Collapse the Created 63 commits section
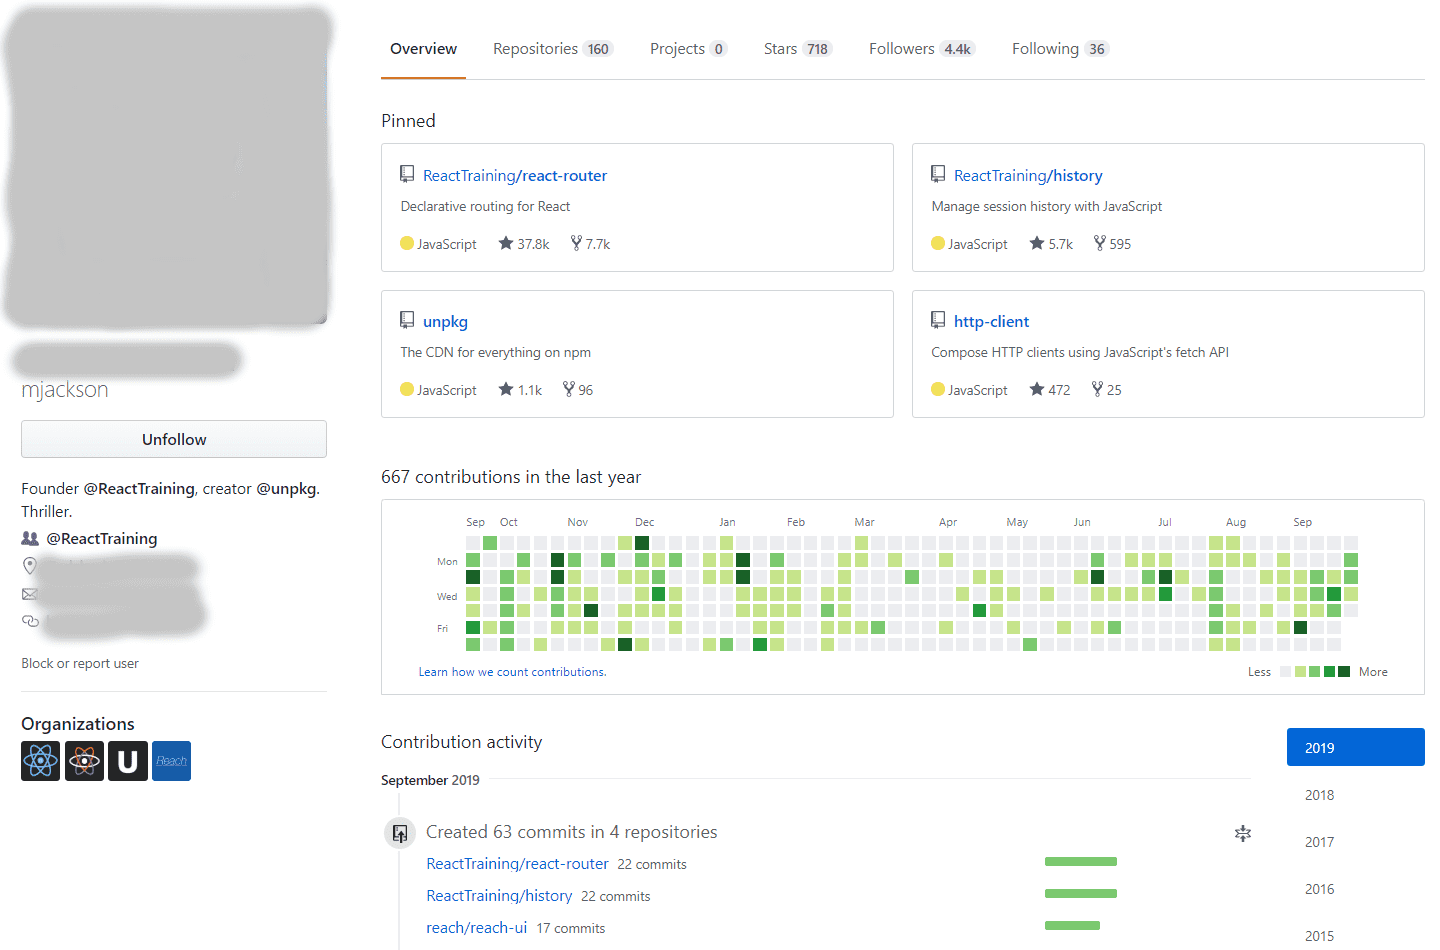 pos(1243,833)
